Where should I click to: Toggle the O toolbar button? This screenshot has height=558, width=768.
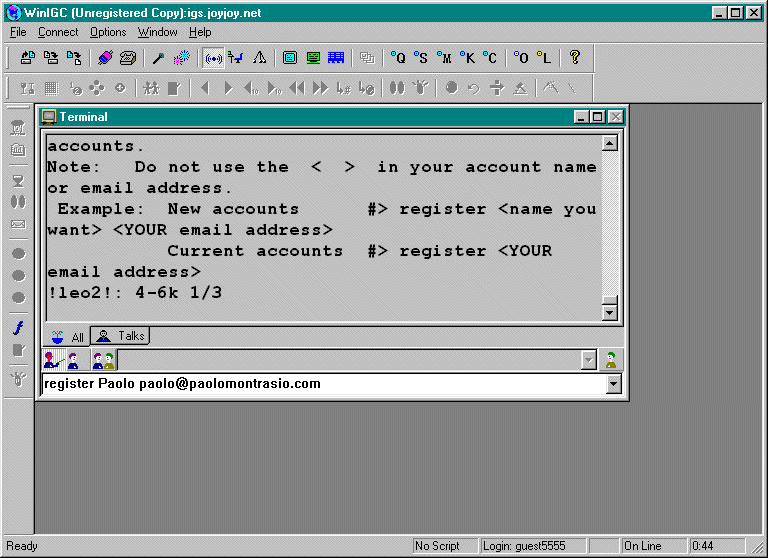521,58
